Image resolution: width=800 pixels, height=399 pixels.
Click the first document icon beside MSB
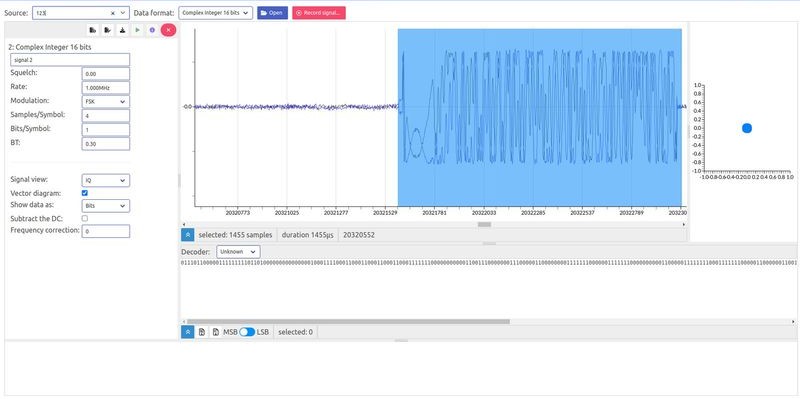(202, 332)
